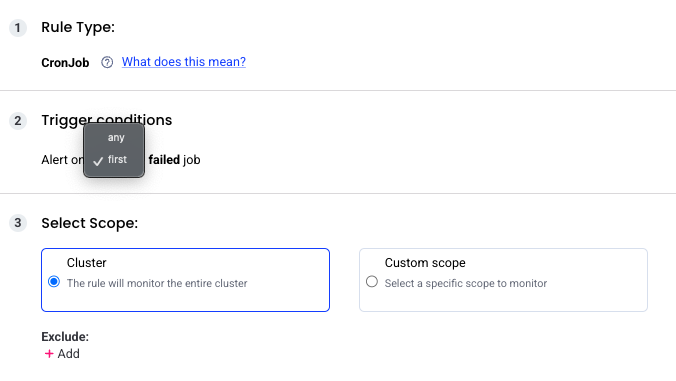This screenshot has height=381, width=676.
Task: Click the Trigger conditions section heading
Action: 106,120
